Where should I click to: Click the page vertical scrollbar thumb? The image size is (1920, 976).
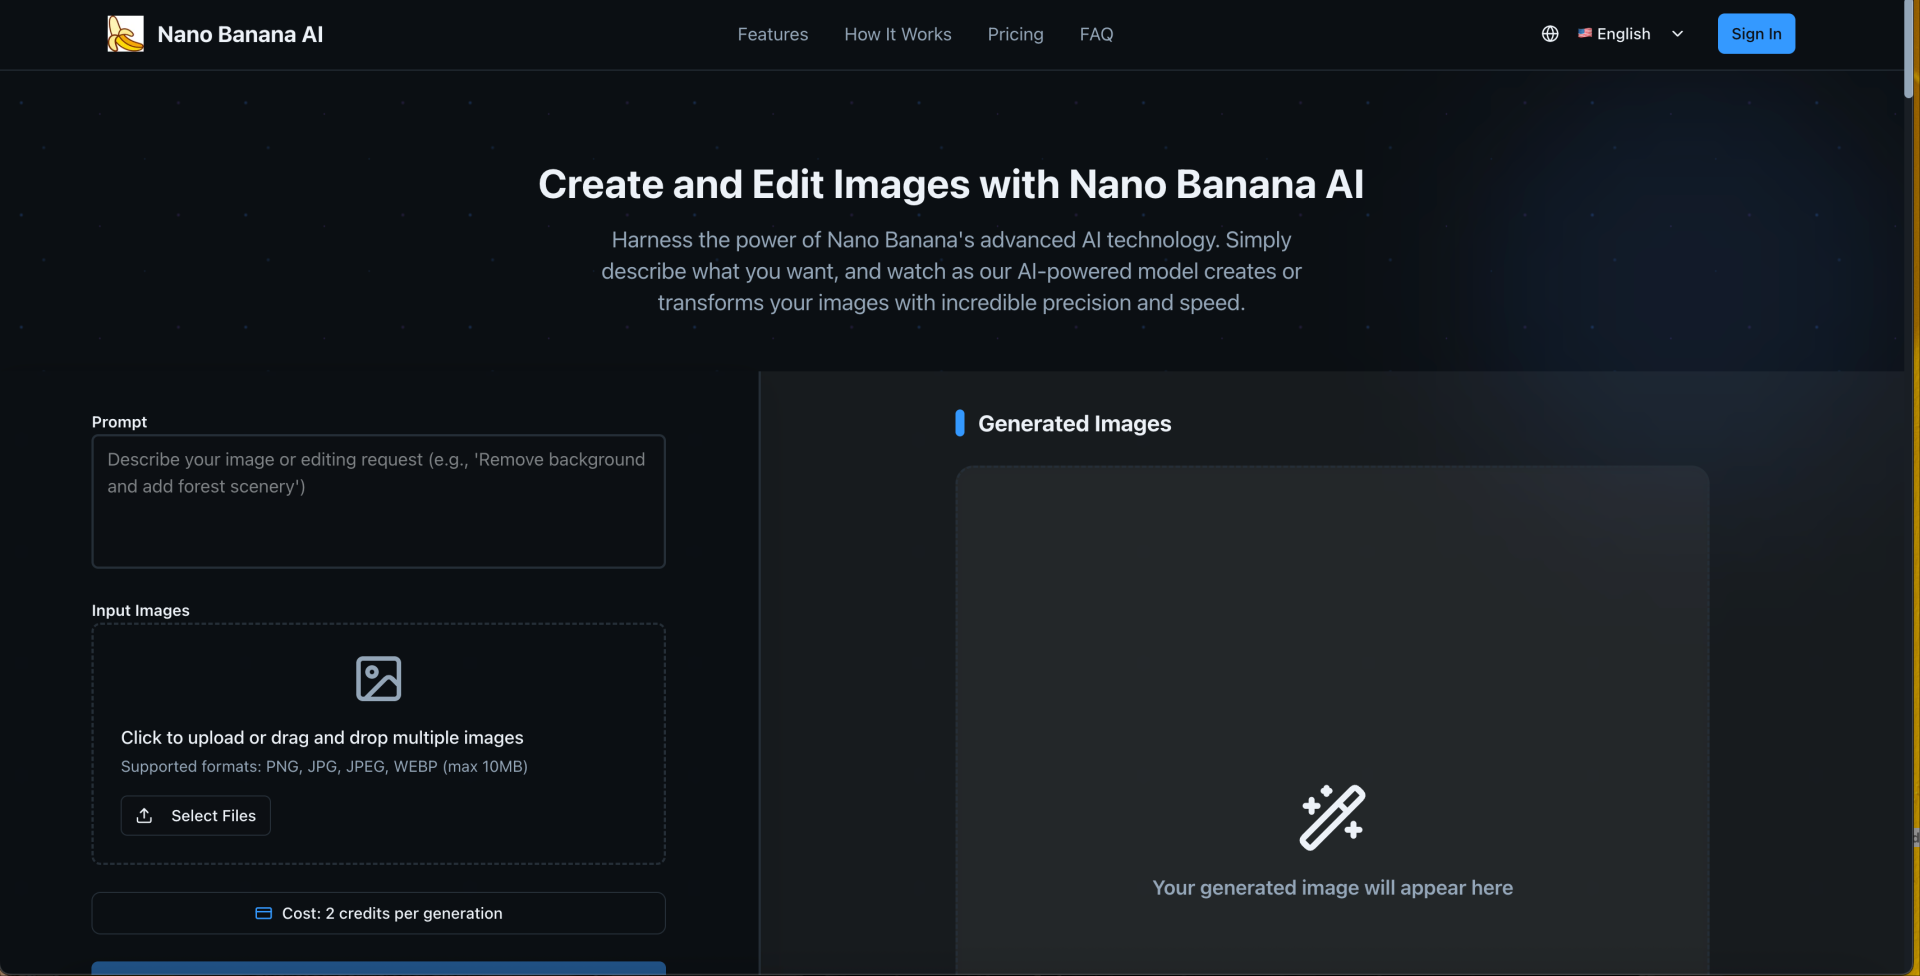[x=1908, y=50]
